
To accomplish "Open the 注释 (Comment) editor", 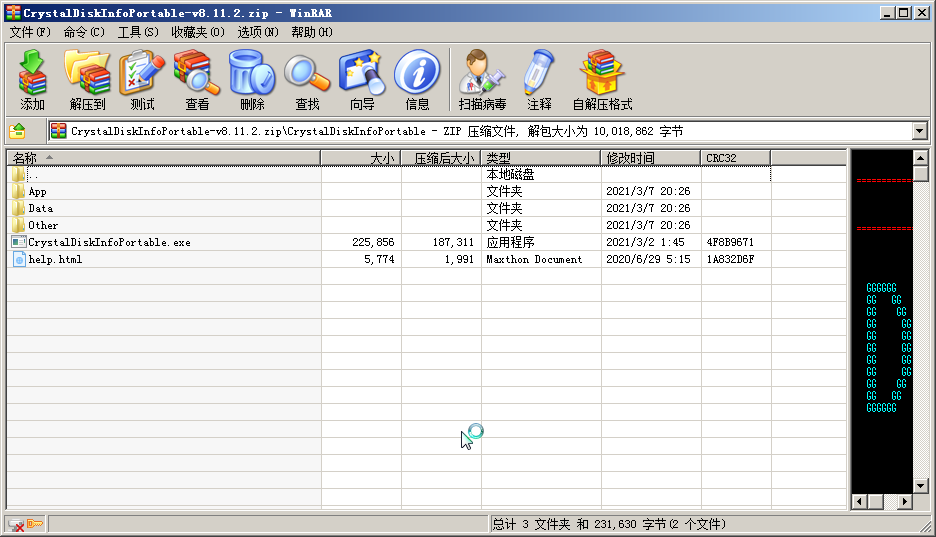I will 539,80.
